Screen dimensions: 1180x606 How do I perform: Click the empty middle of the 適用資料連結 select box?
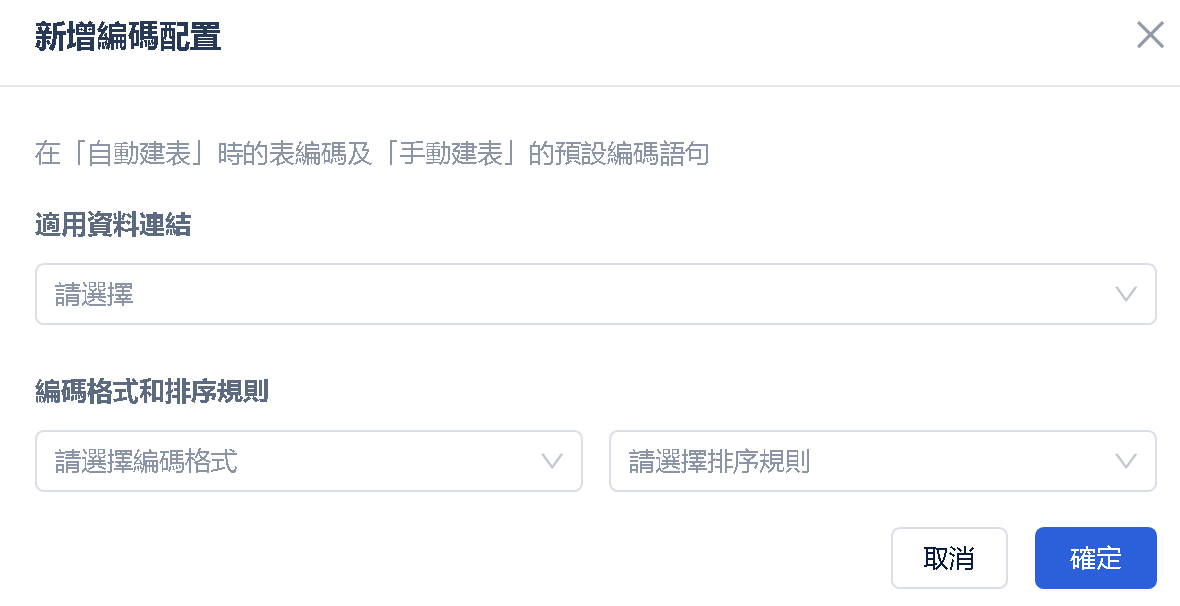[595, 294]
